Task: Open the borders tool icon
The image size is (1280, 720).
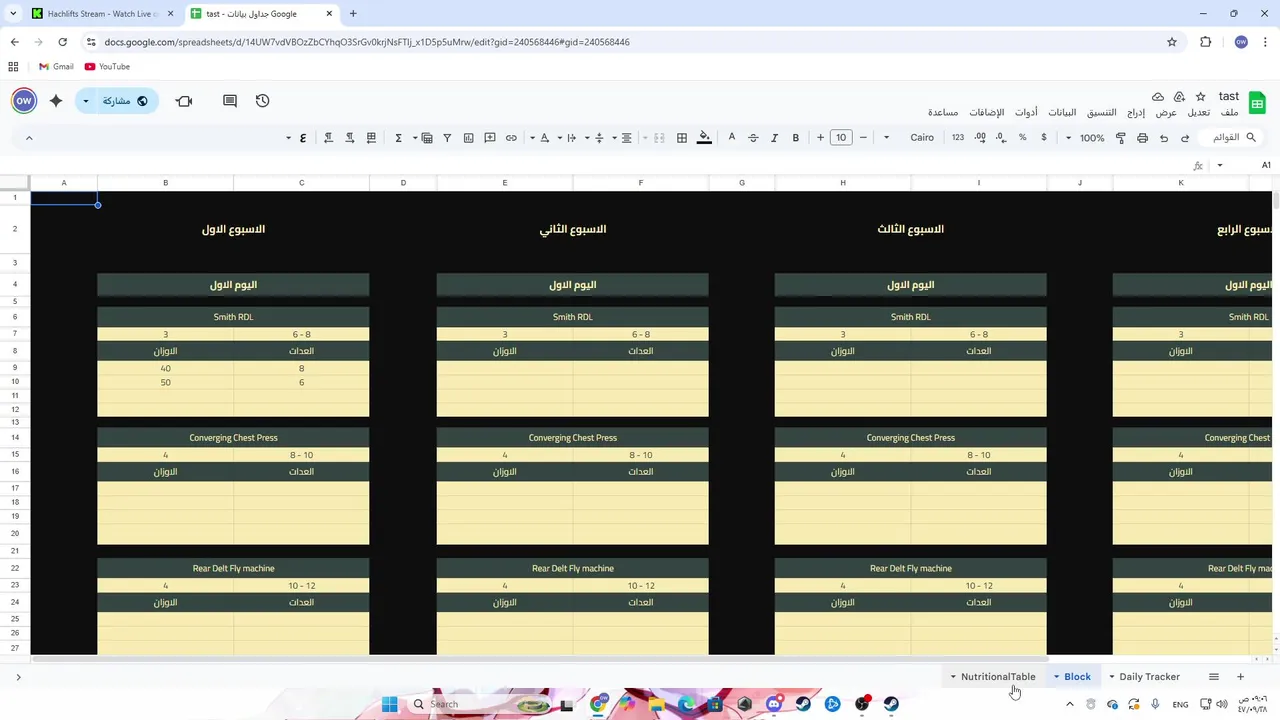Action: coord(682,138)
